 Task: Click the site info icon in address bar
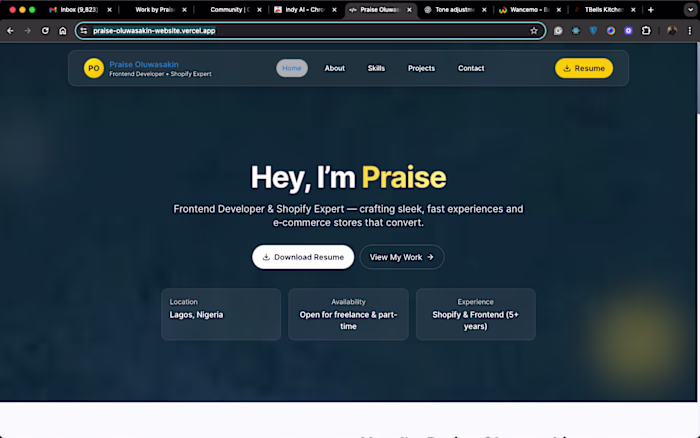[83, 31]
